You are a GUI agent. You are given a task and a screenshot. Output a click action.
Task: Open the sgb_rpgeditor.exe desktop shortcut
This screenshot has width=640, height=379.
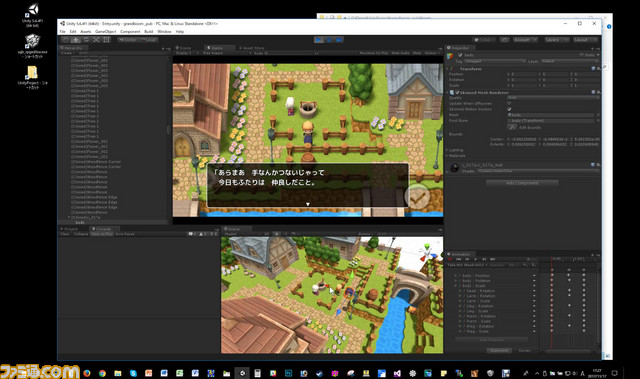pyautogui.click(x=32, y=46)
